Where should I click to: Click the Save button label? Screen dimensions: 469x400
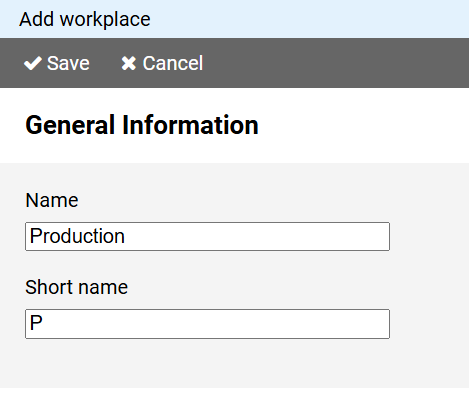[x=68, y=63]
